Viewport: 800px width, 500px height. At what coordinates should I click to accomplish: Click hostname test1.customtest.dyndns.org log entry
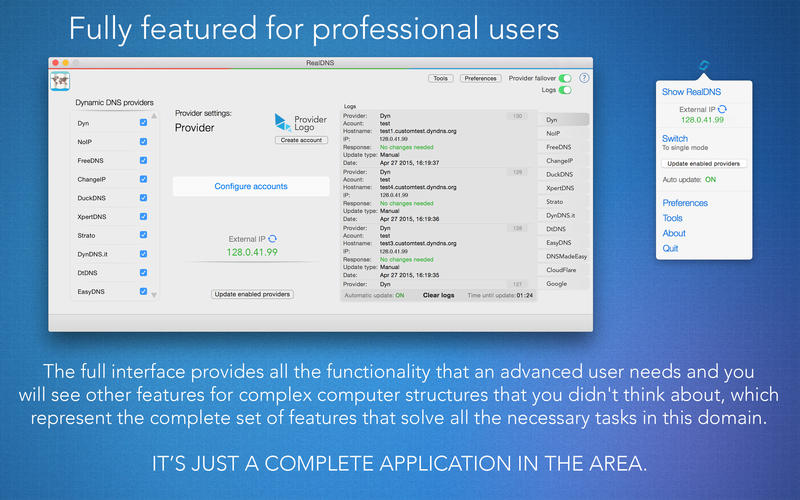[418, 131]
